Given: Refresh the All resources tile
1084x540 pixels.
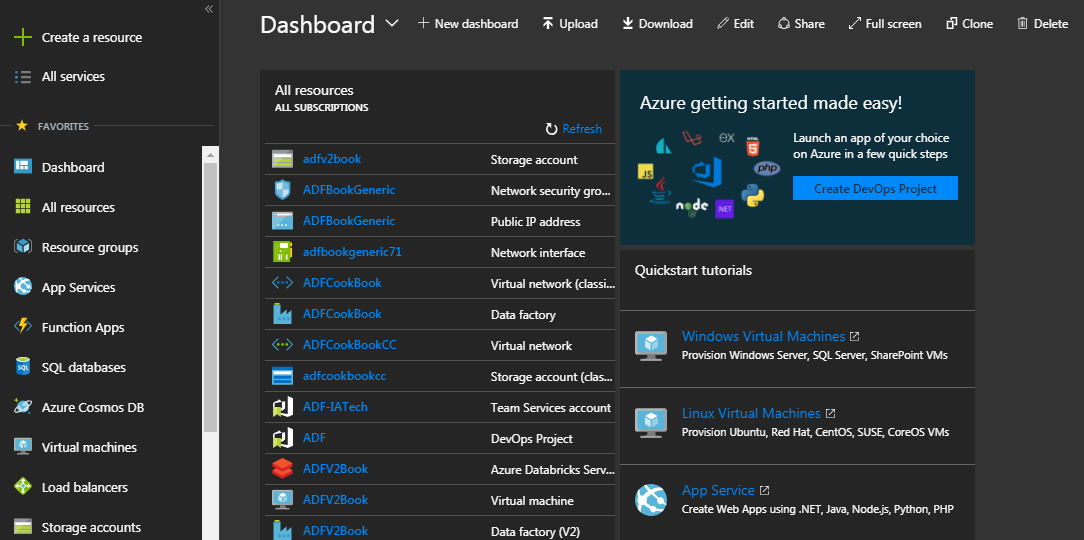Looking at the screenshot, I should (574, 129).
